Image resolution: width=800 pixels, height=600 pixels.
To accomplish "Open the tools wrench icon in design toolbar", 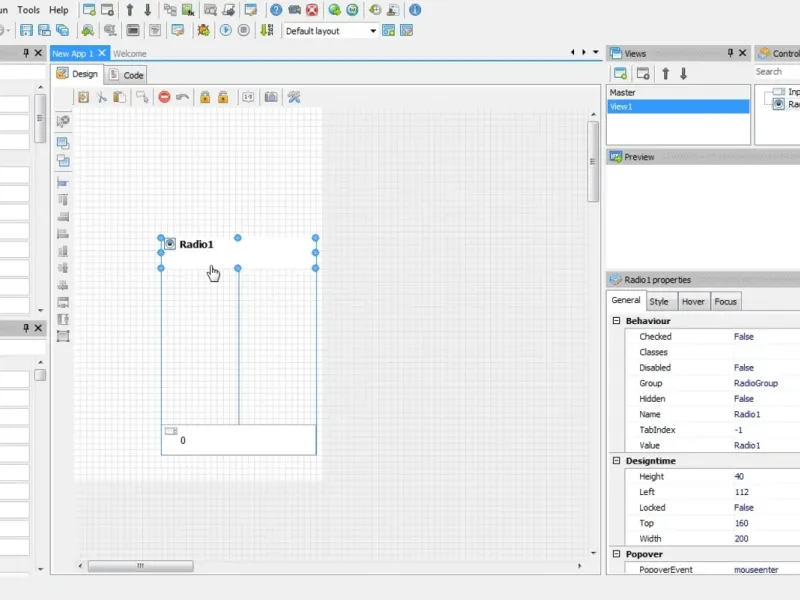I will point(294,97).
